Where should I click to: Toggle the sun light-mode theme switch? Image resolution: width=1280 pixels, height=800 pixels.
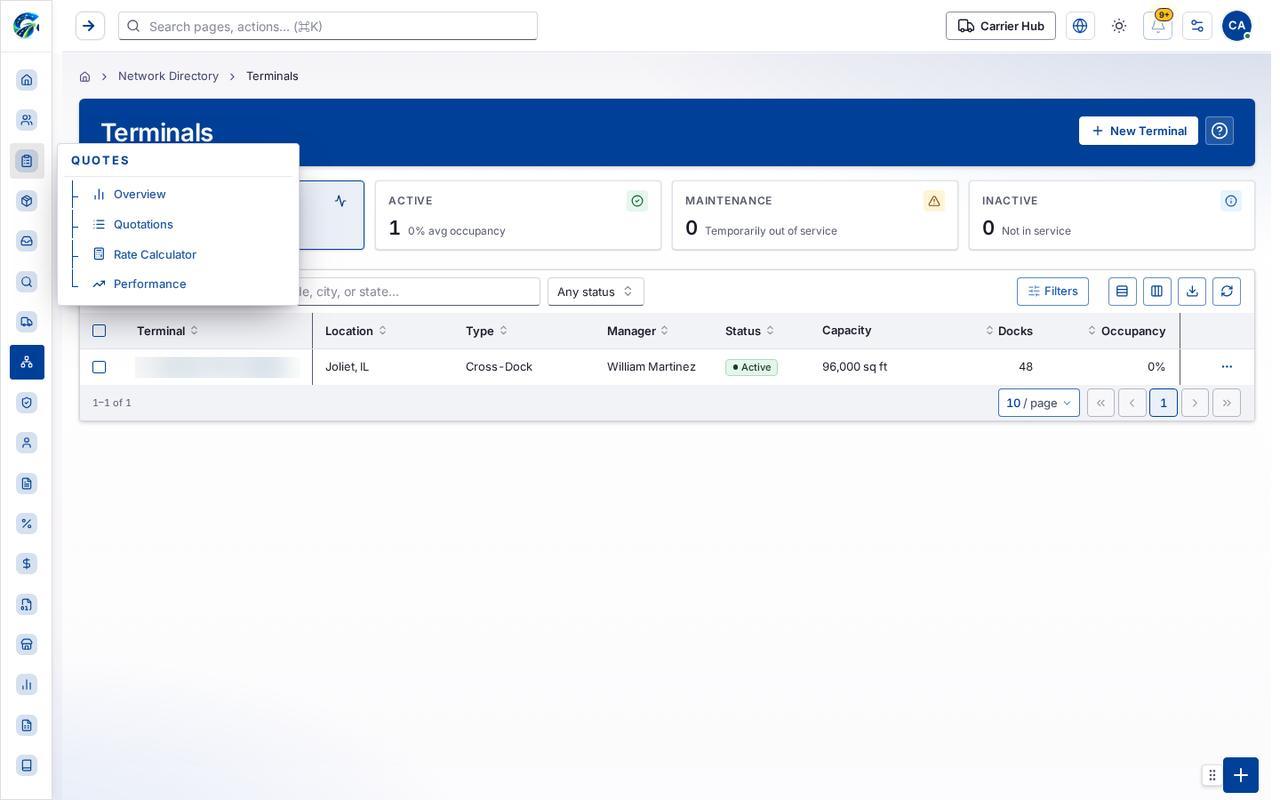pos(1119,26)
